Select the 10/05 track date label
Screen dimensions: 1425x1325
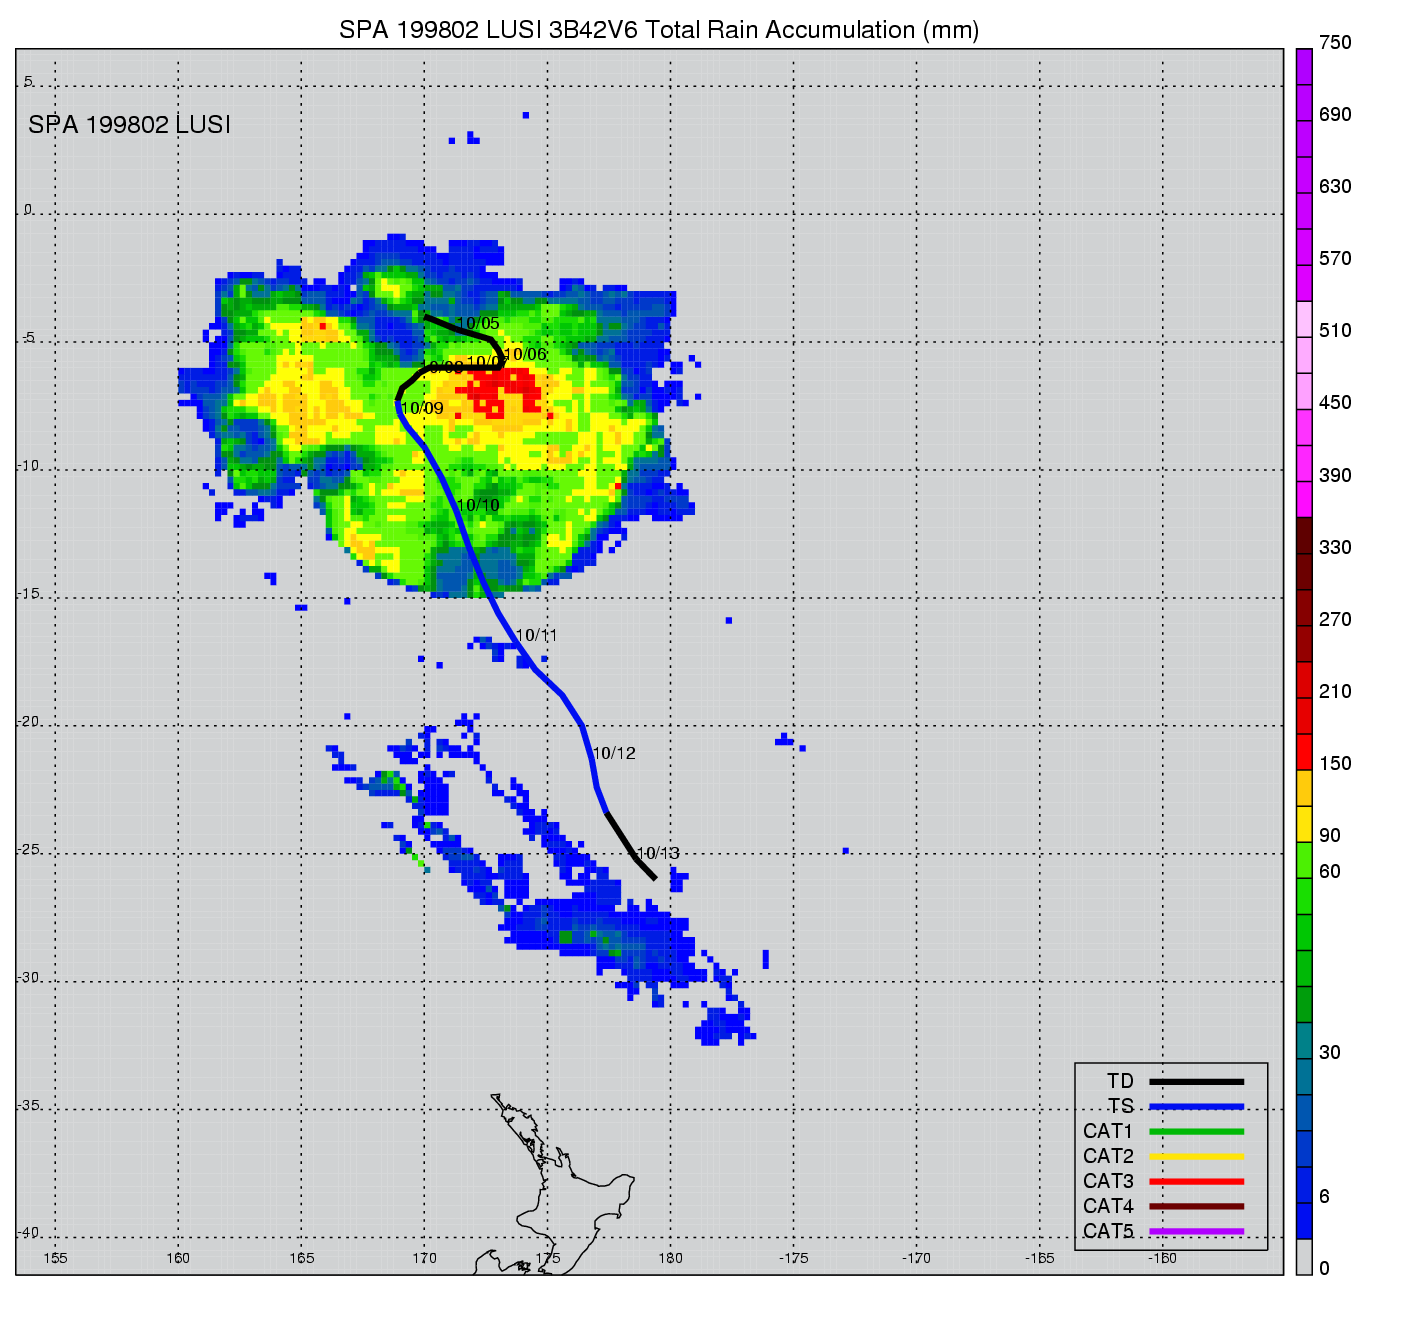478,323
